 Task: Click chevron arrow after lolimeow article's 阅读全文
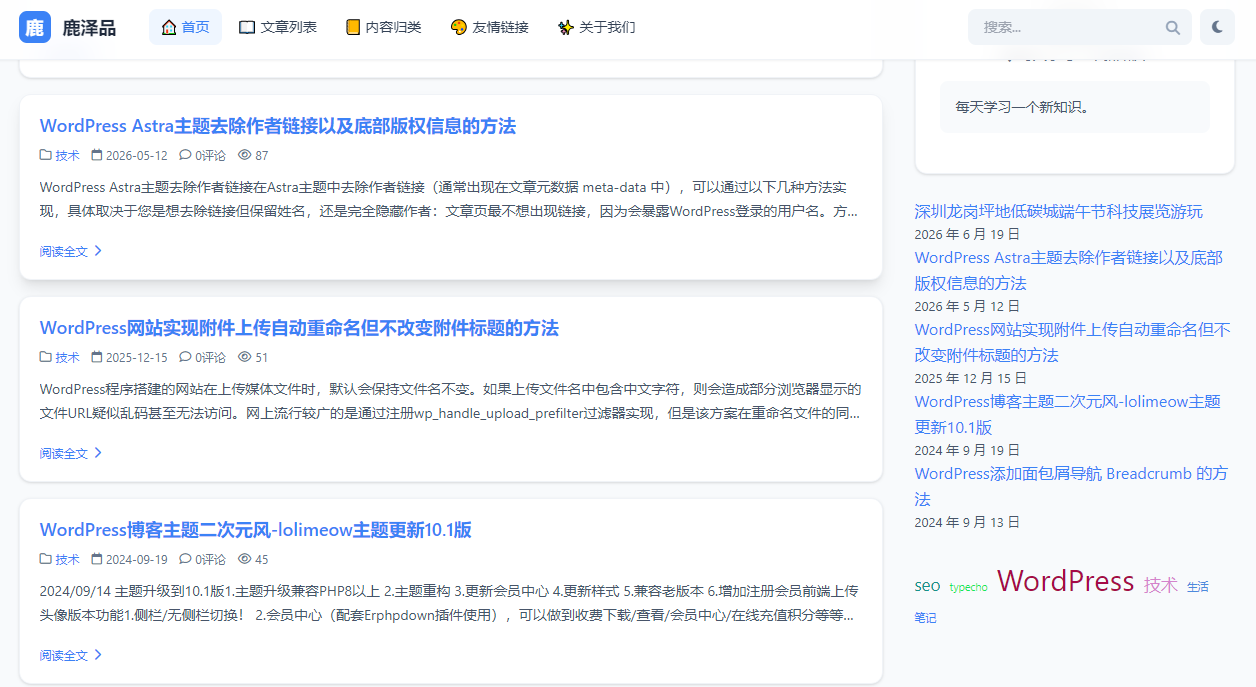(98, 655)
